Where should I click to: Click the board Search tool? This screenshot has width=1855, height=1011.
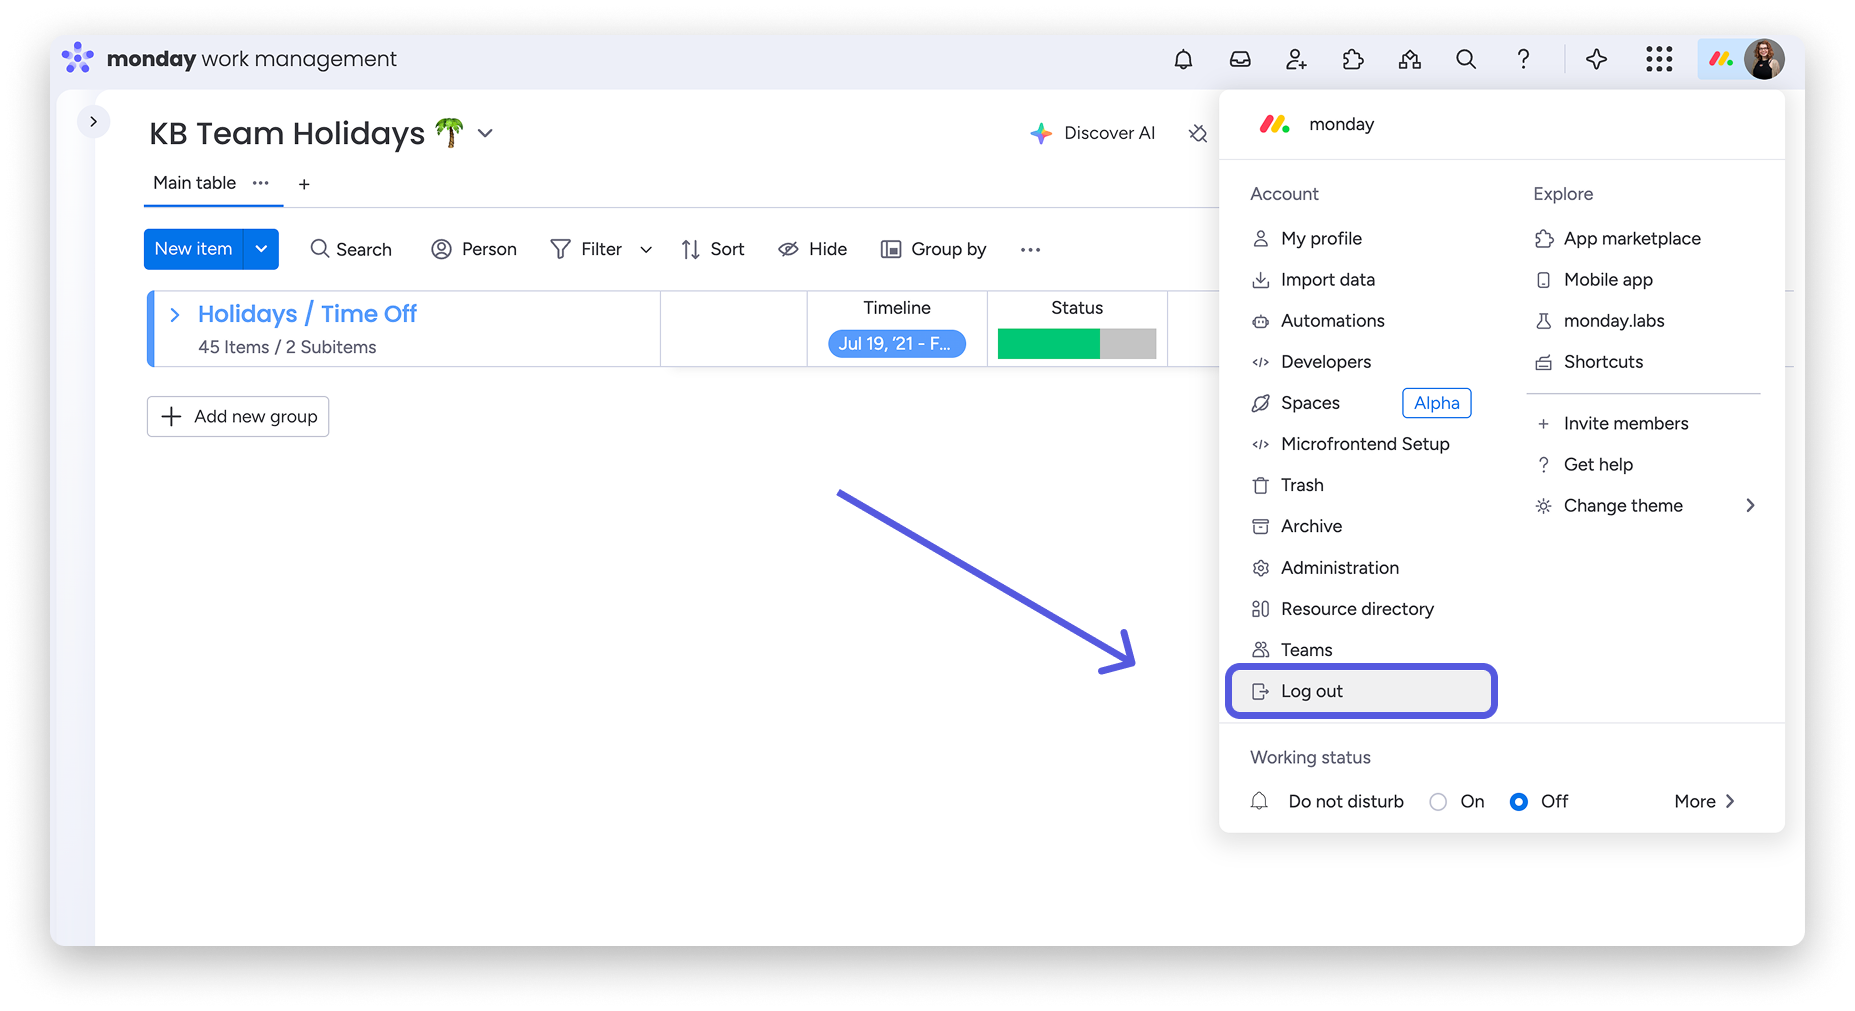point(351,249)
